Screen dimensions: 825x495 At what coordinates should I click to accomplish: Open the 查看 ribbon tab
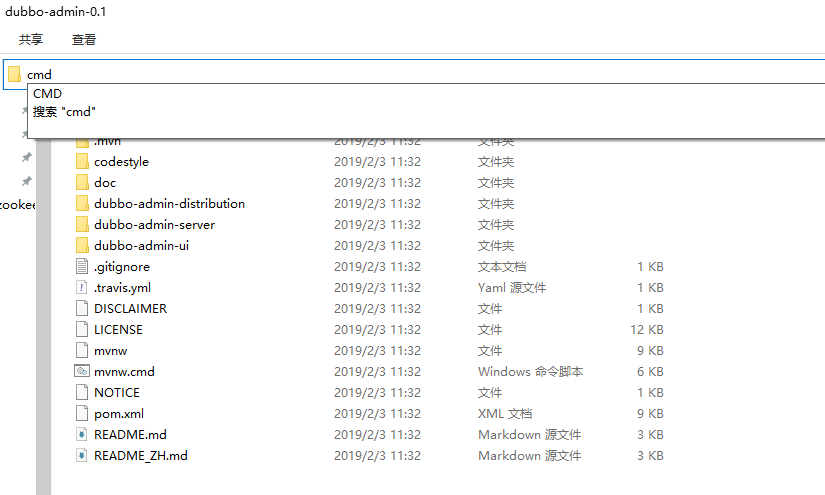click(x=84, y=40)
